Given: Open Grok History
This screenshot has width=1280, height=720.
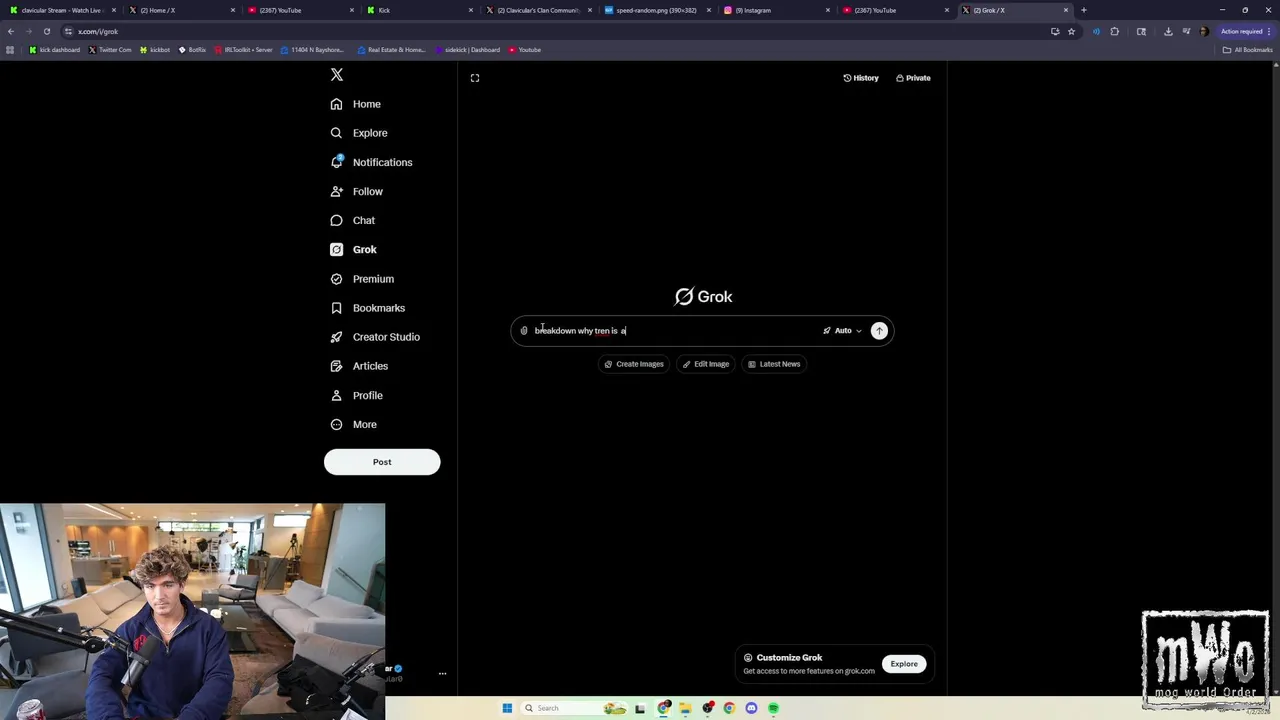Looking at the screenshot, I should coord(861,78).
